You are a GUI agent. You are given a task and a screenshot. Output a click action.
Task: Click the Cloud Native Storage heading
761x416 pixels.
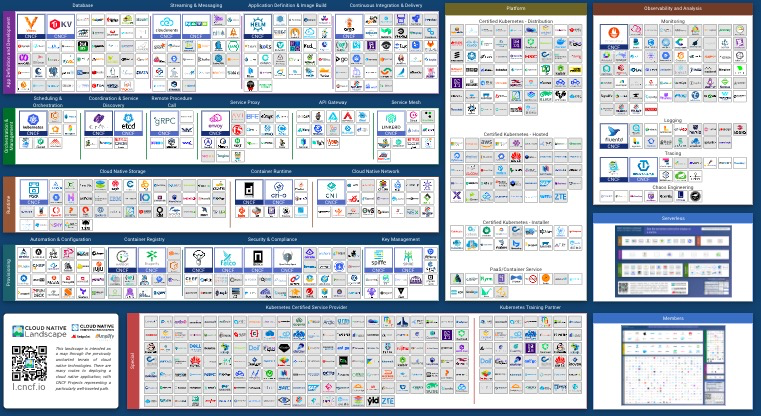122,171
